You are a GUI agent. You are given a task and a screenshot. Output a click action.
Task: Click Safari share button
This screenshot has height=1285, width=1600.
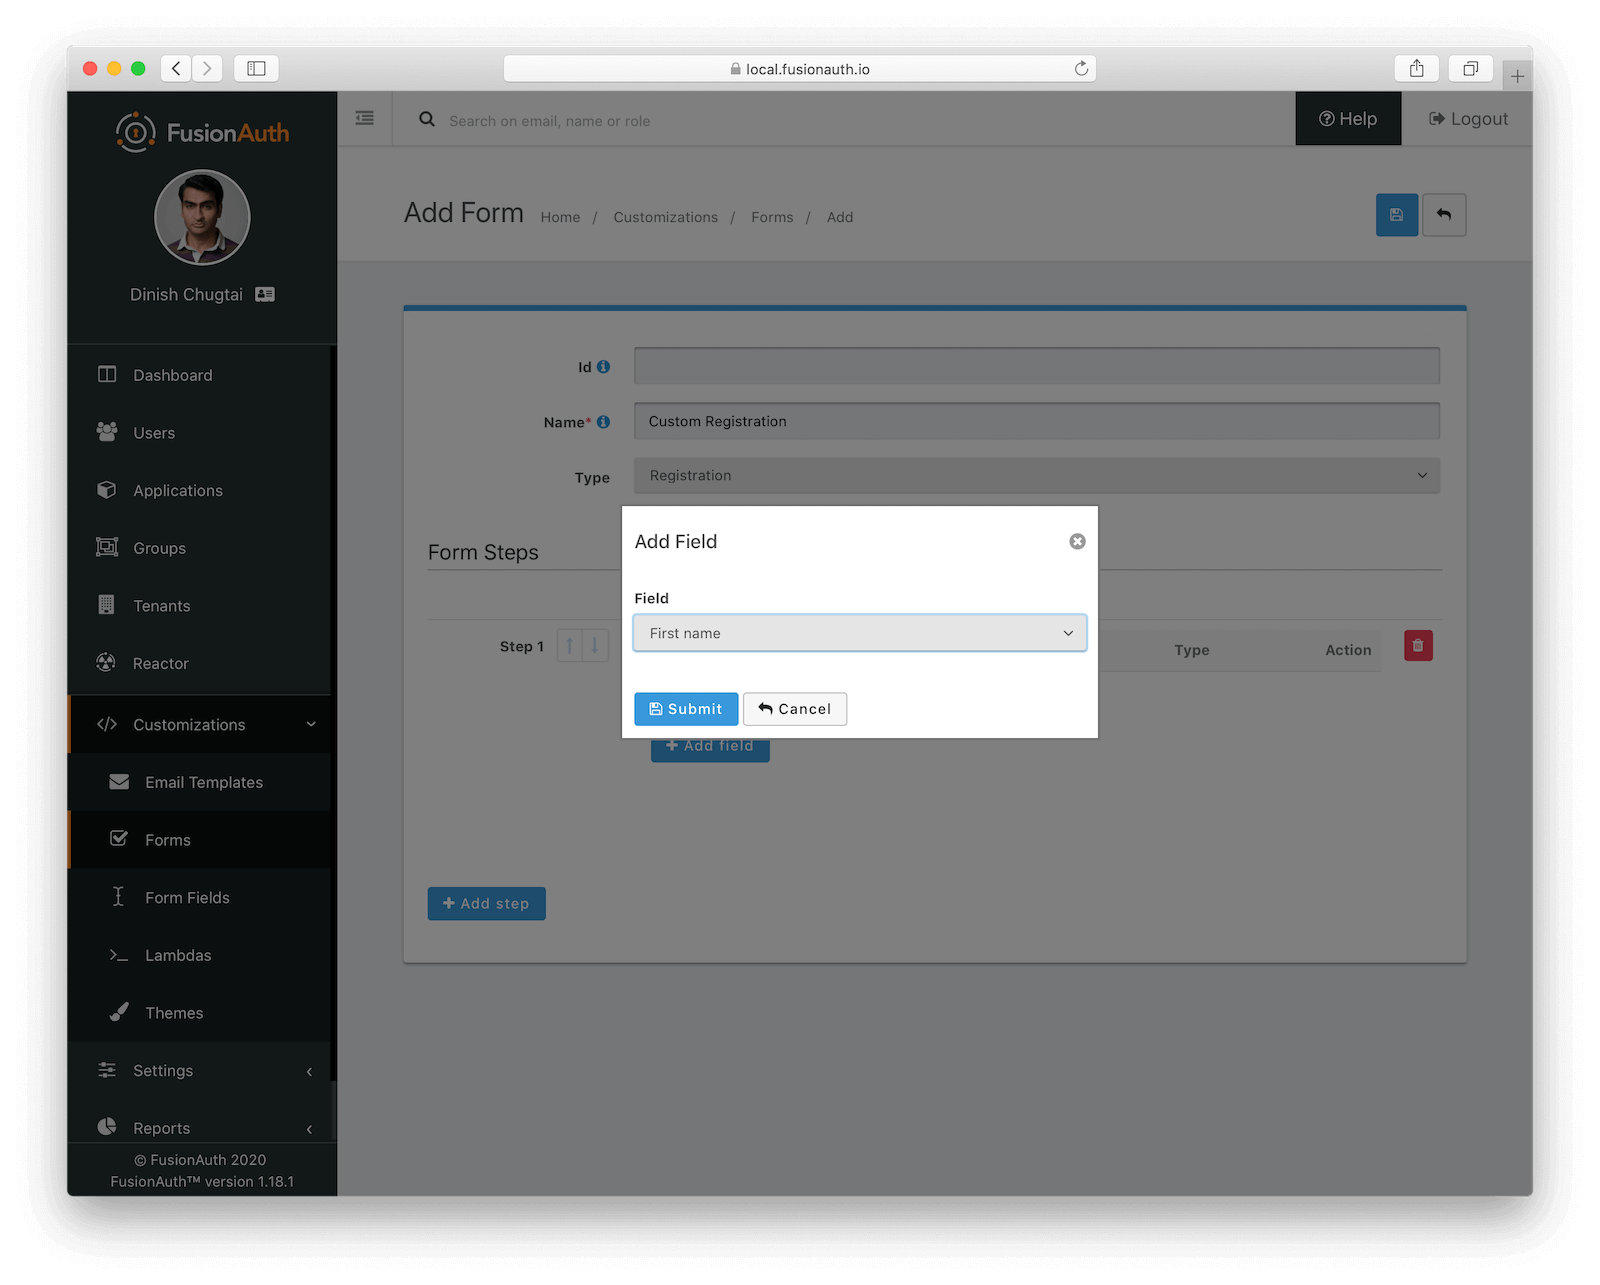pos(1417,68)
